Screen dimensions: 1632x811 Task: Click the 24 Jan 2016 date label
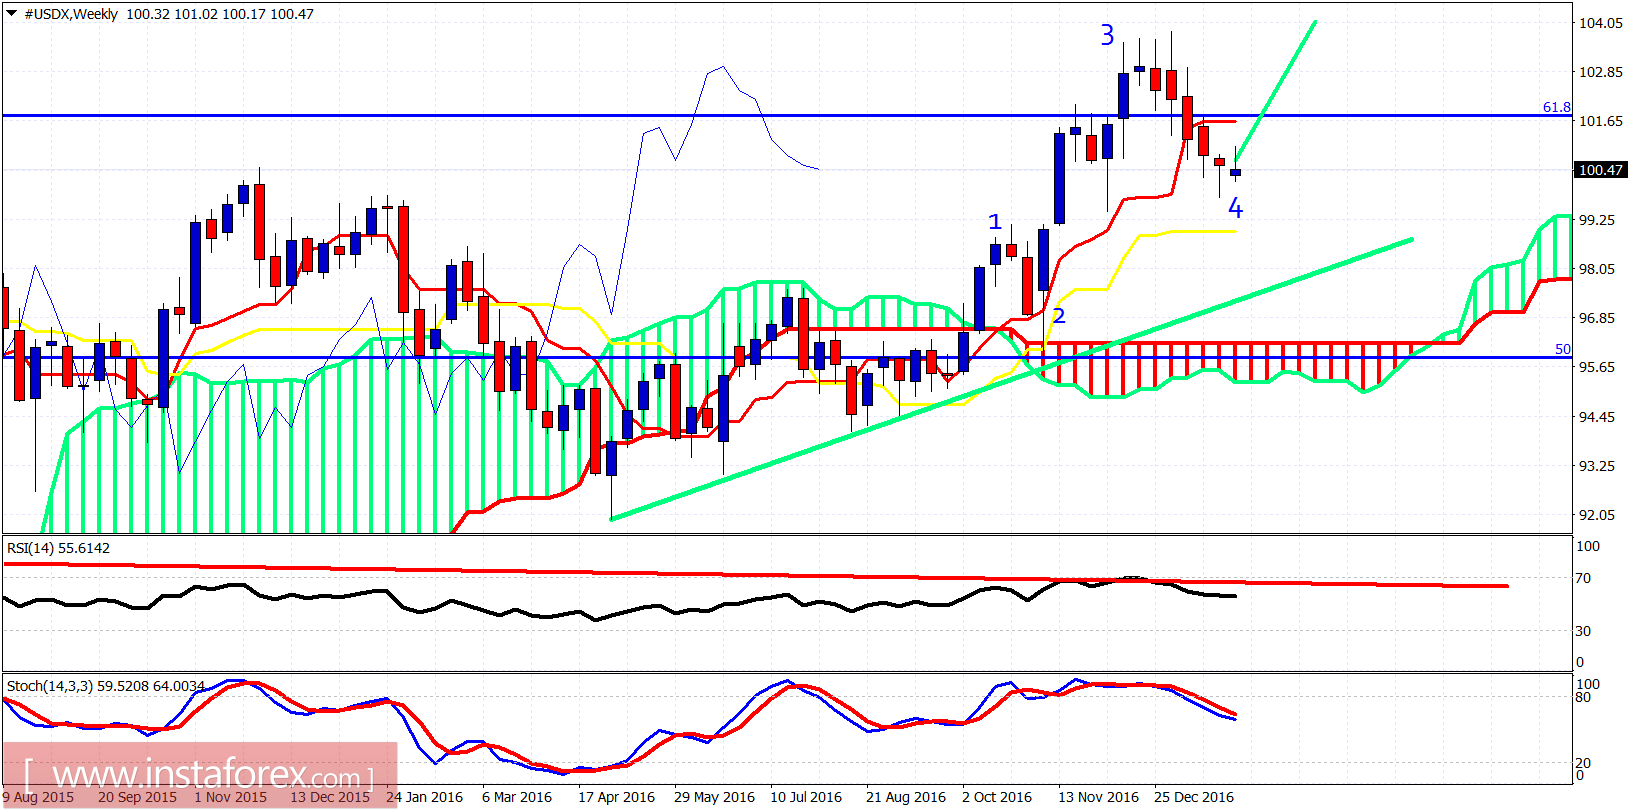[x=425, y=797]
